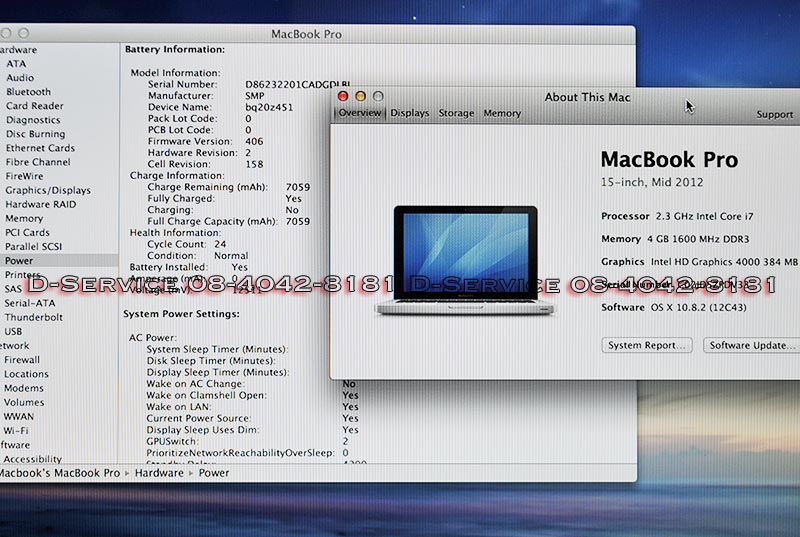Viewport: 800px width, 537px height.
Task: Select Disc Burning entry
Action: [x=36, y=134]
